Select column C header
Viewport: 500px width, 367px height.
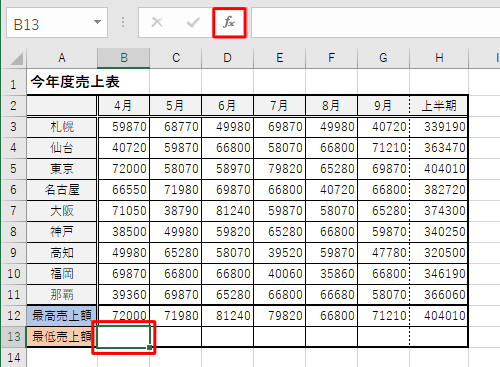(176, 58)
